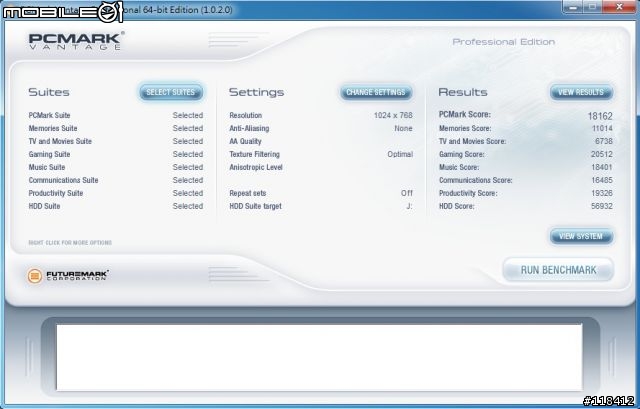Click the Communications Score value 16485
Viewport: 640px width, 409px height.
pyautogui.click(x=602, y=180)
